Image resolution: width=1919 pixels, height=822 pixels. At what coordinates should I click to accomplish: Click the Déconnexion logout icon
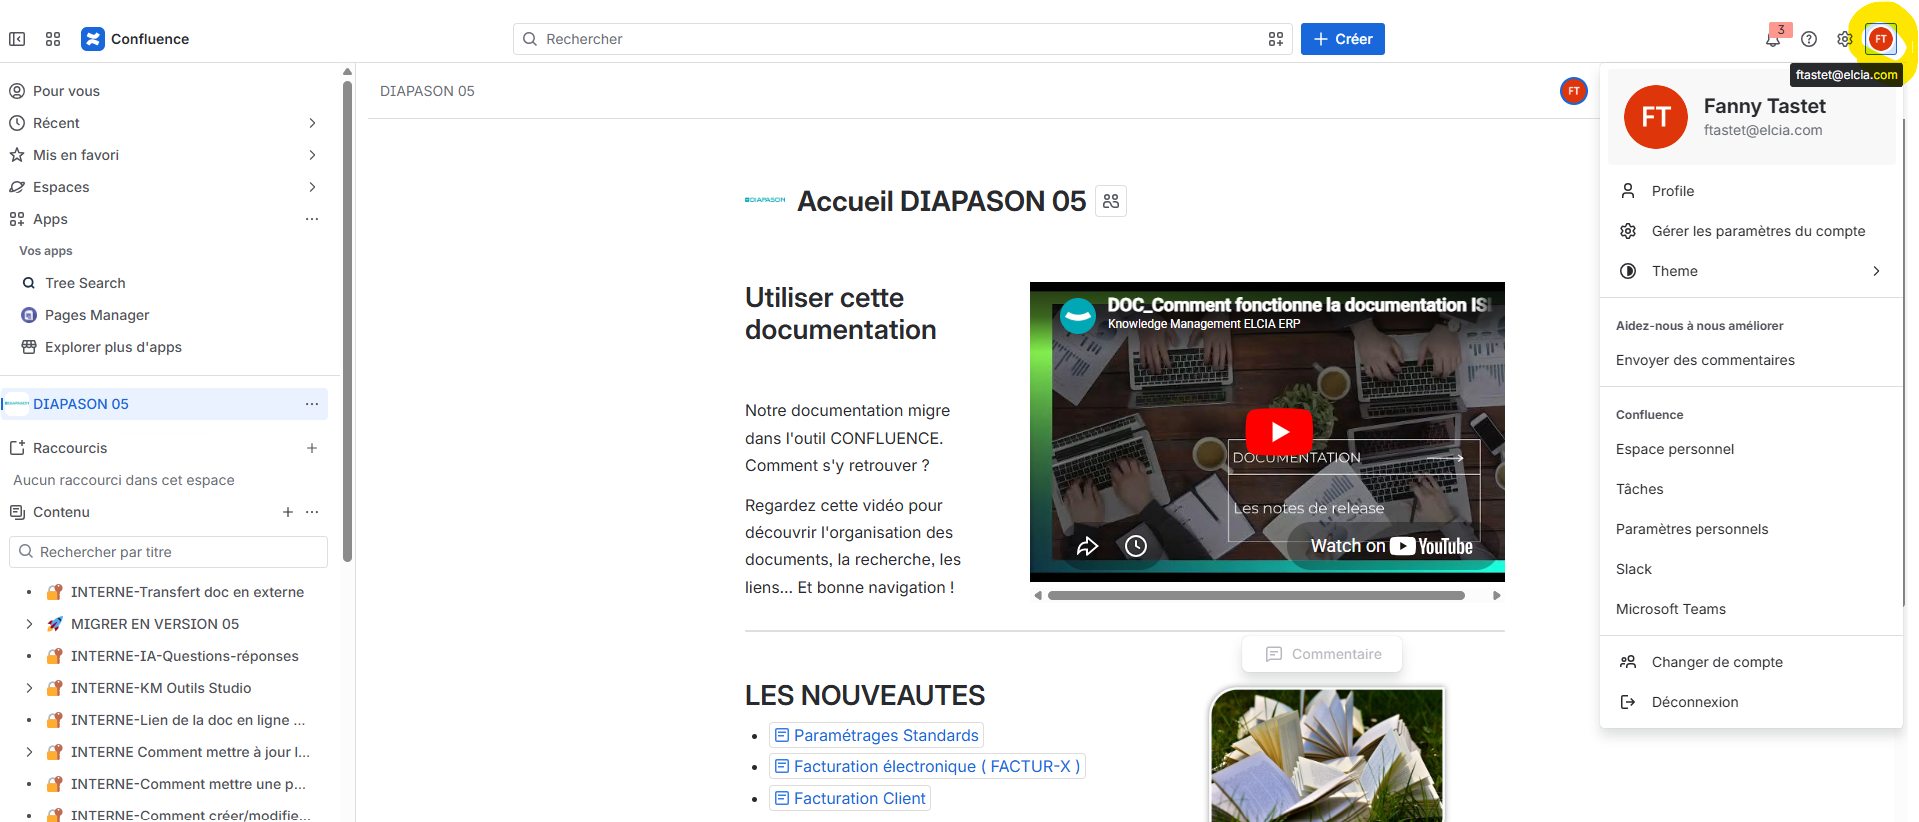[x=1628, y=702]
